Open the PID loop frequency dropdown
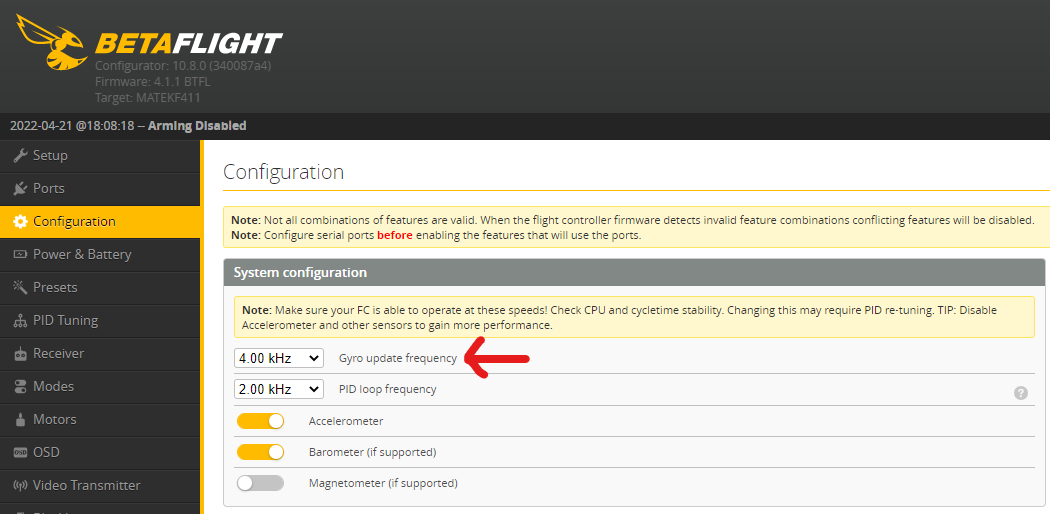 point(279,389)
